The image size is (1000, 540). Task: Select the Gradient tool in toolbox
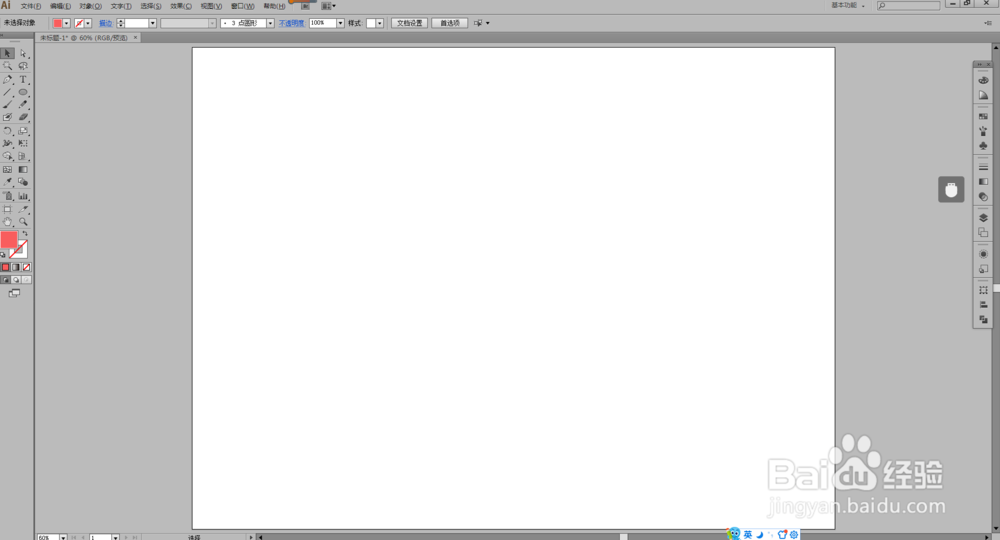(x=23, y=170)
